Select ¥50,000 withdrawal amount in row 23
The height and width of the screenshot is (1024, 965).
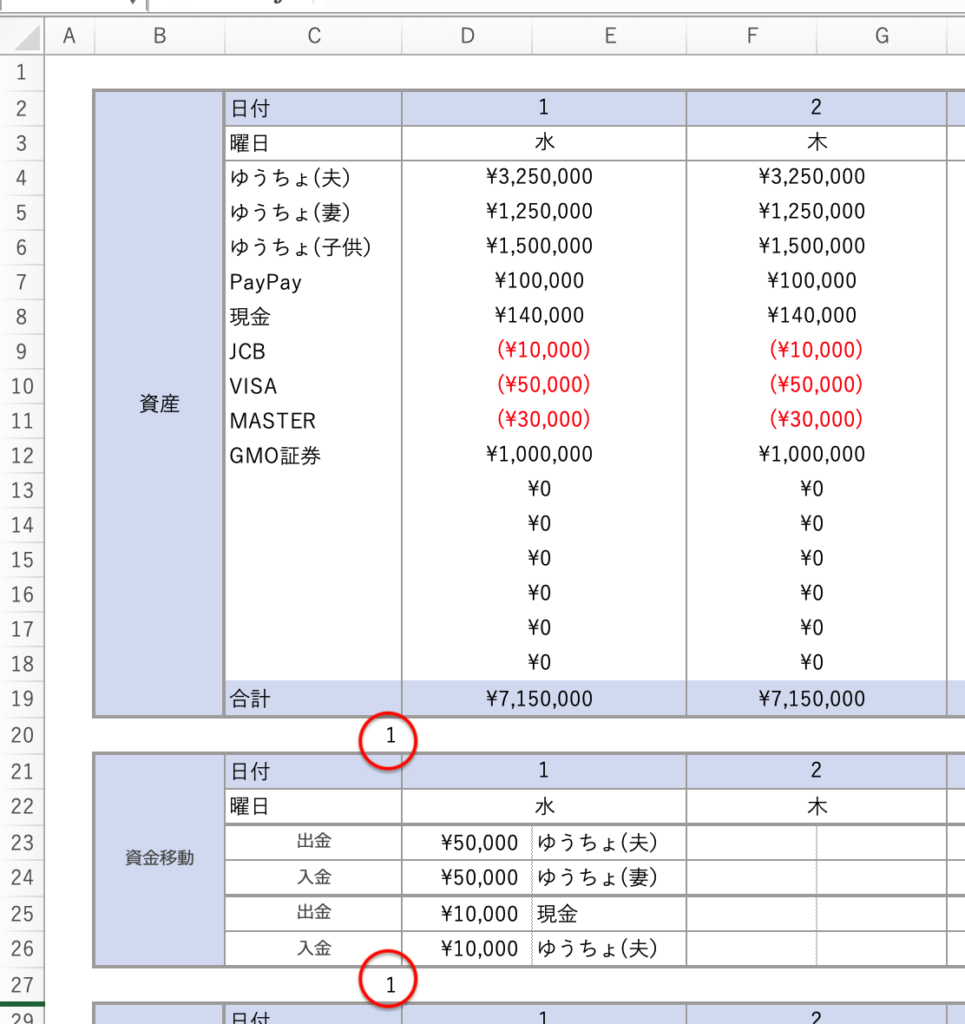(x=479, y=843)
